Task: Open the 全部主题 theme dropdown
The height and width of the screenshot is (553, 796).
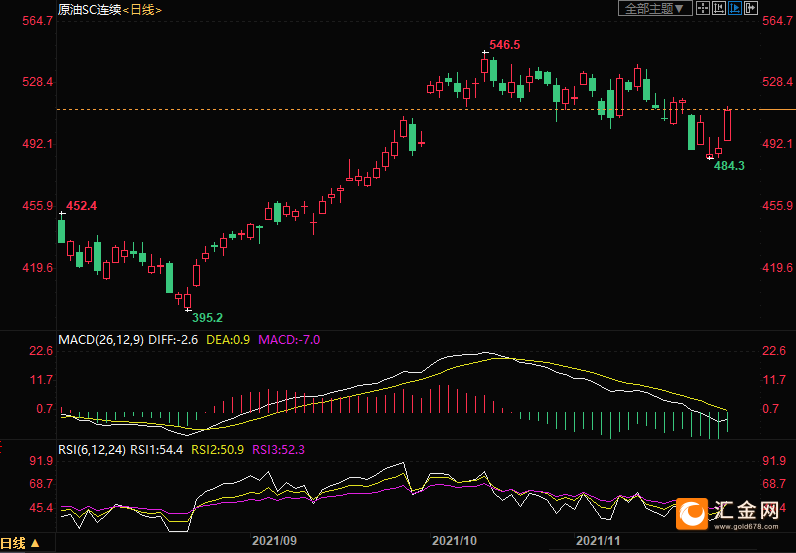Action: point(655,8)
